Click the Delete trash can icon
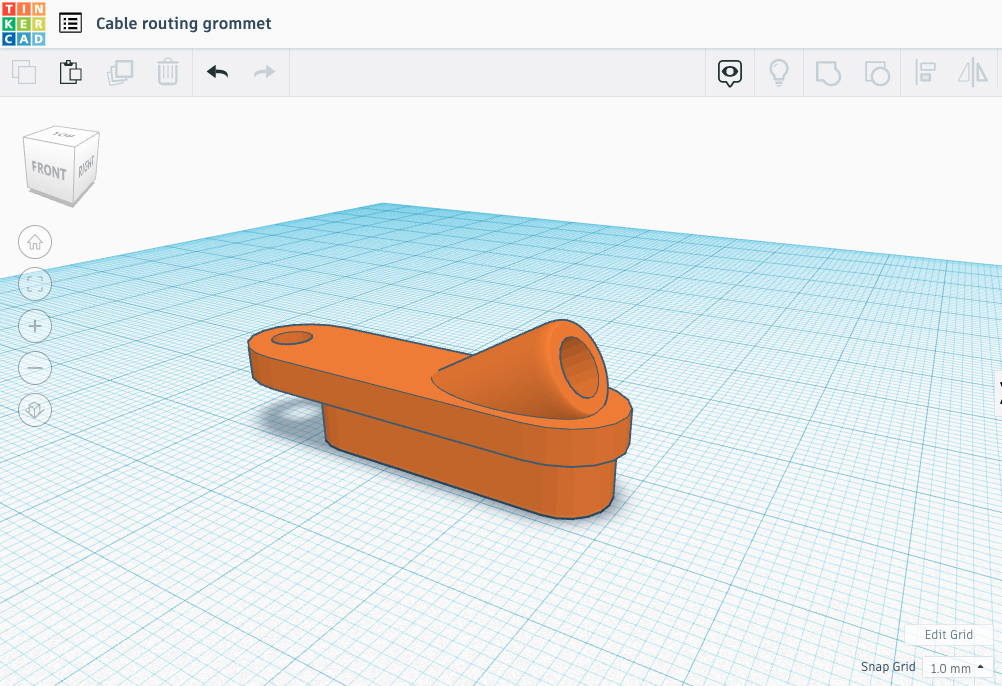Image resolution: width=1002 pixels, height=686 pixels. (167, 72)
